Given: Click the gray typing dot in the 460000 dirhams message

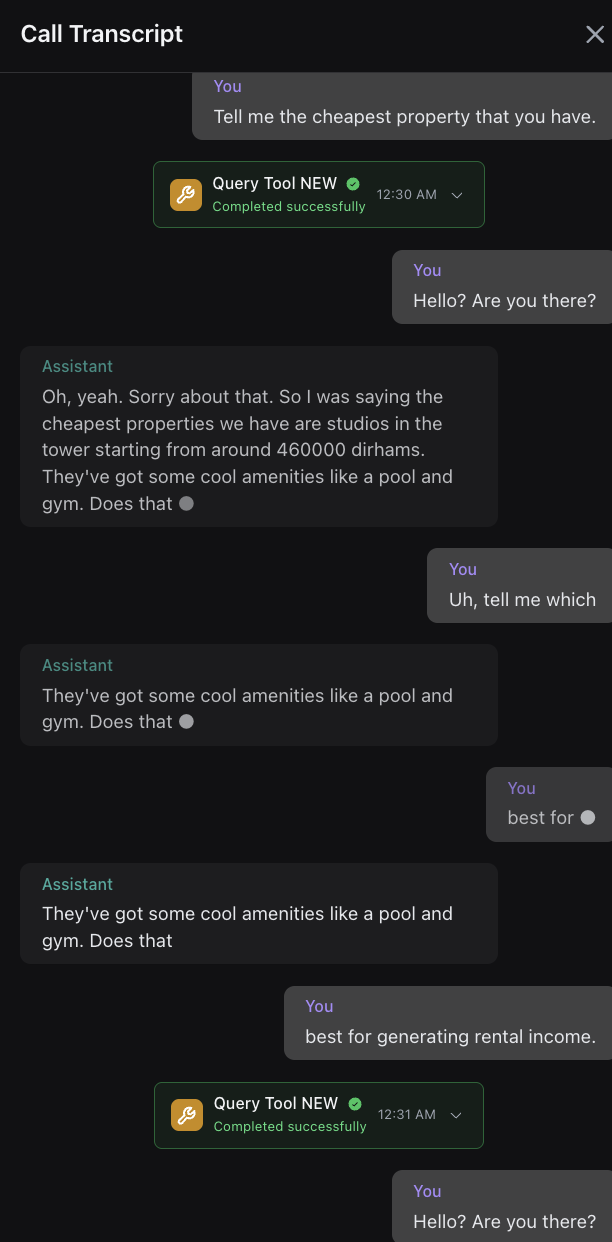Looking at the screenshot, I should (186, 504).
